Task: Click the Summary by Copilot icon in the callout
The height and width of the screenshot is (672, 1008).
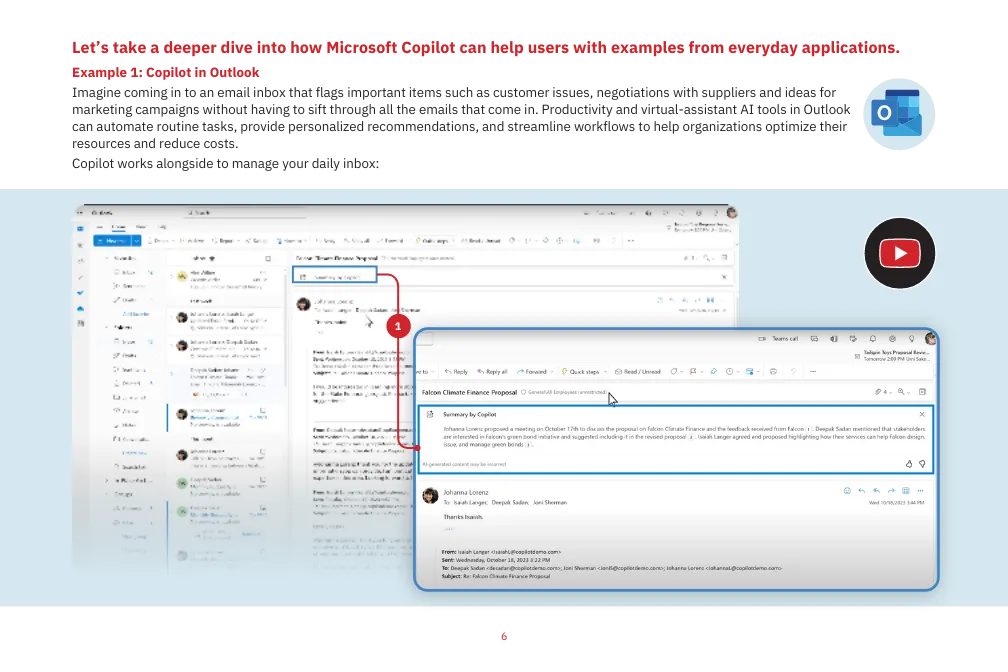Action: coord(430,415)
